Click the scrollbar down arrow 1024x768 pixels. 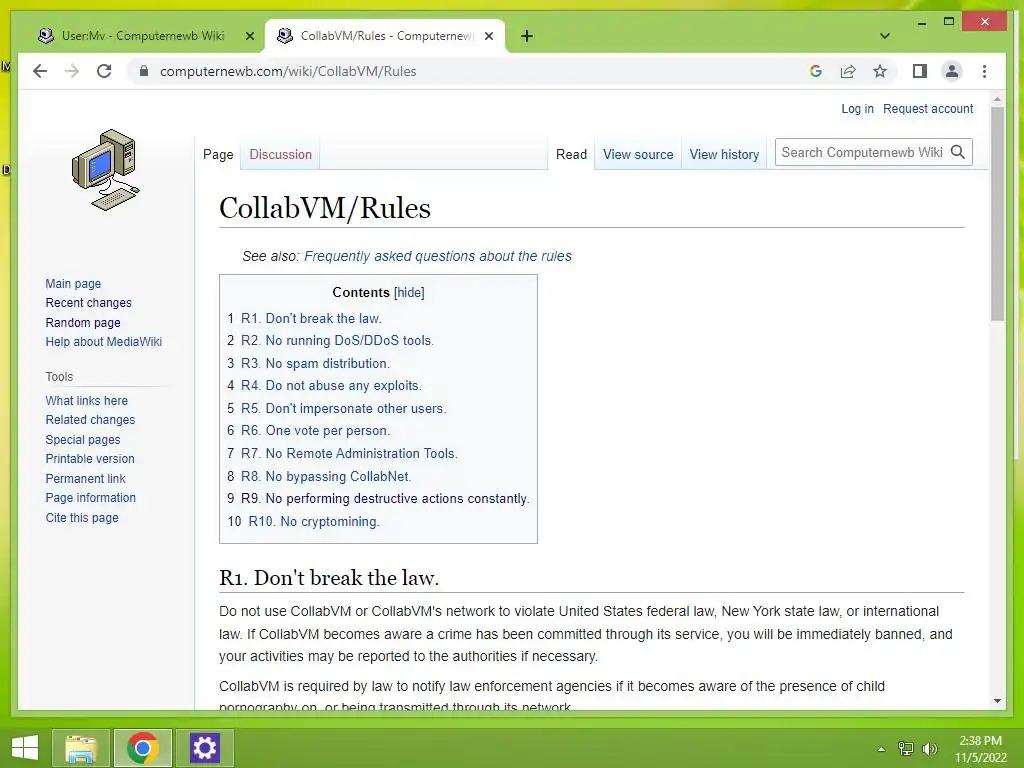[997, 701]
